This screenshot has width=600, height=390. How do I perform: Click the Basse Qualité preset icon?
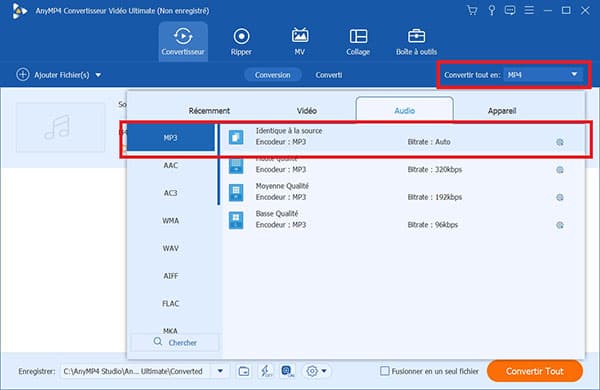tap(236, 220)
